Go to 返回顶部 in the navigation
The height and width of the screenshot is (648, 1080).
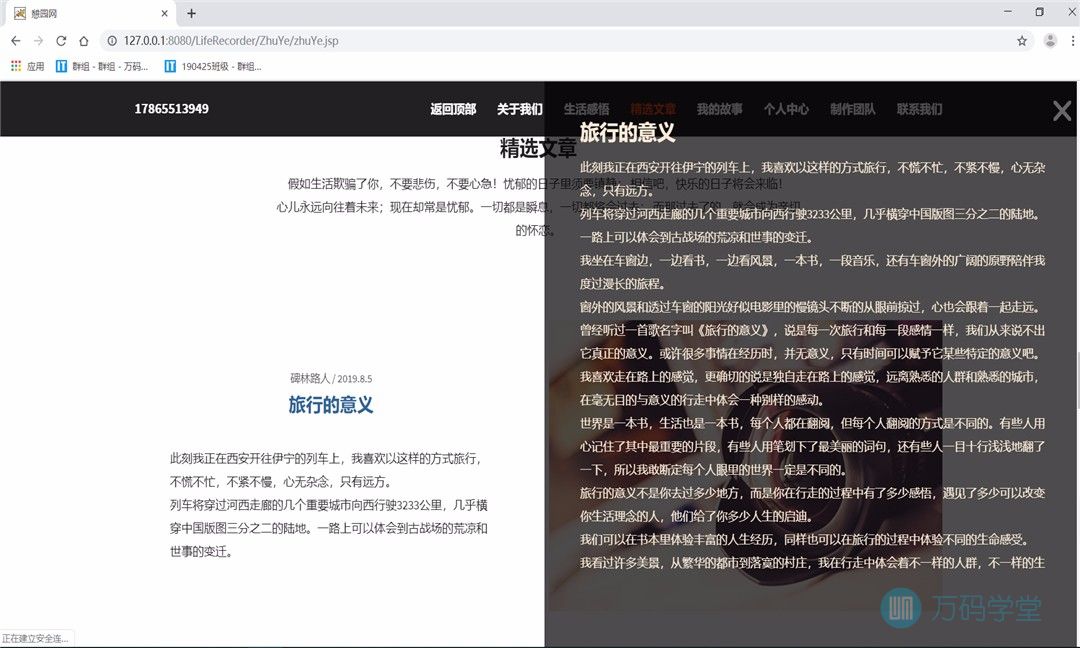453,109
